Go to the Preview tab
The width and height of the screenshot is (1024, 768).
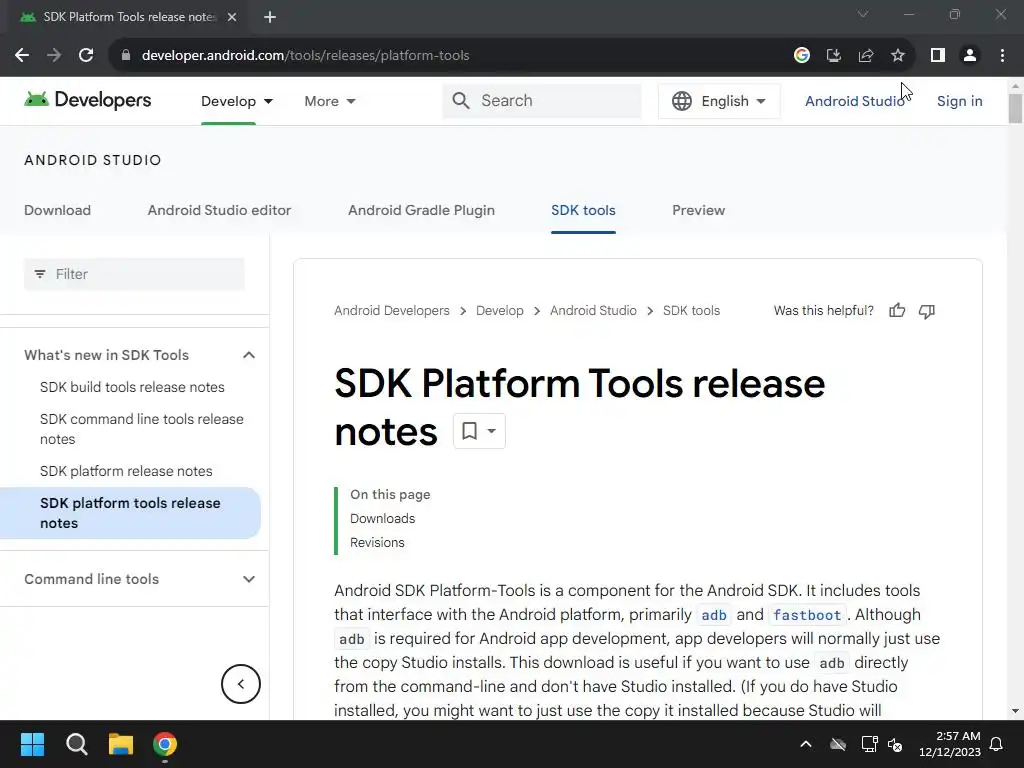pyautogui.click(x=698, y=210)
